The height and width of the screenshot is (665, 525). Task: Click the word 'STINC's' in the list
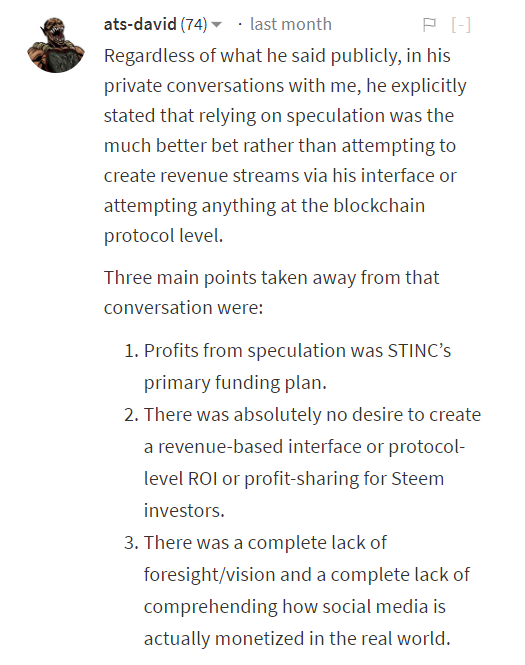[x=419, y=351]
